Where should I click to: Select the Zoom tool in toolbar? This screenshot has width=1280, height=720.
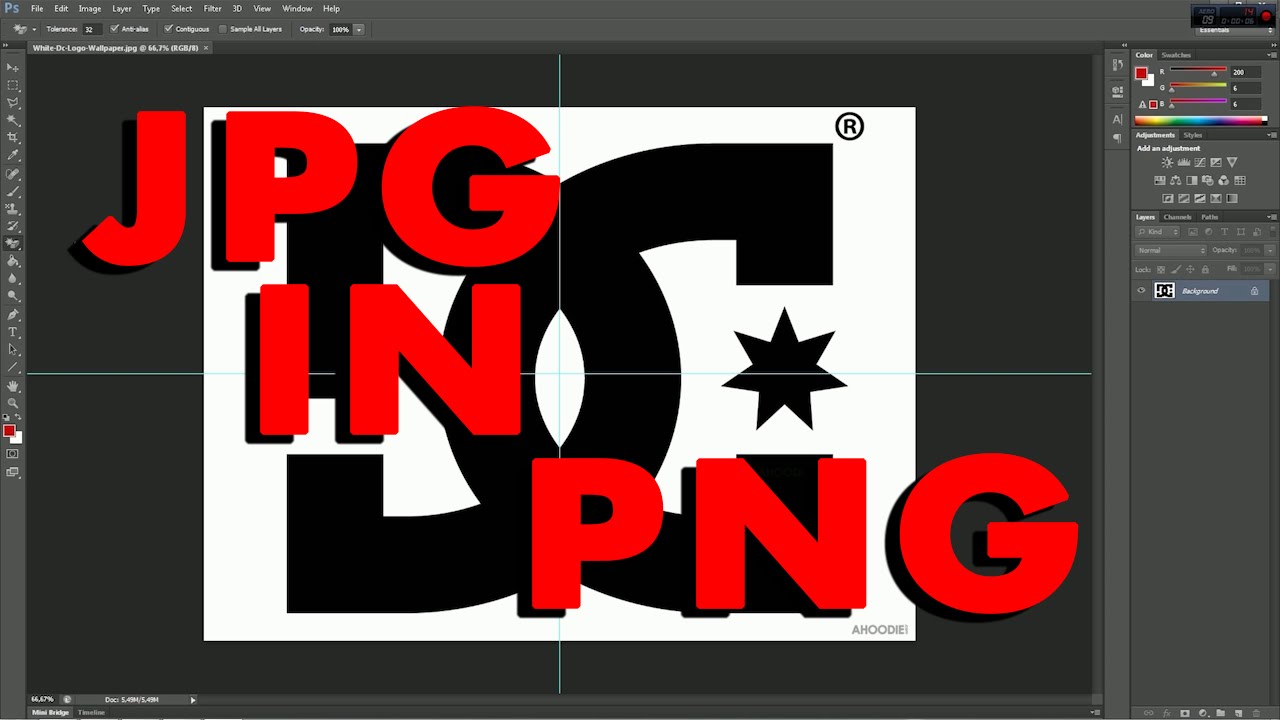tap(13, 402)
